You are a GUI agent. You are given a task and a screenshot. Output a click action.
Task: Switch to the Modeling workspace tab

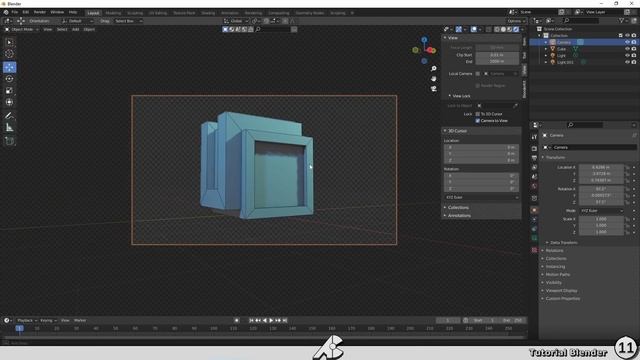[113, 13]
